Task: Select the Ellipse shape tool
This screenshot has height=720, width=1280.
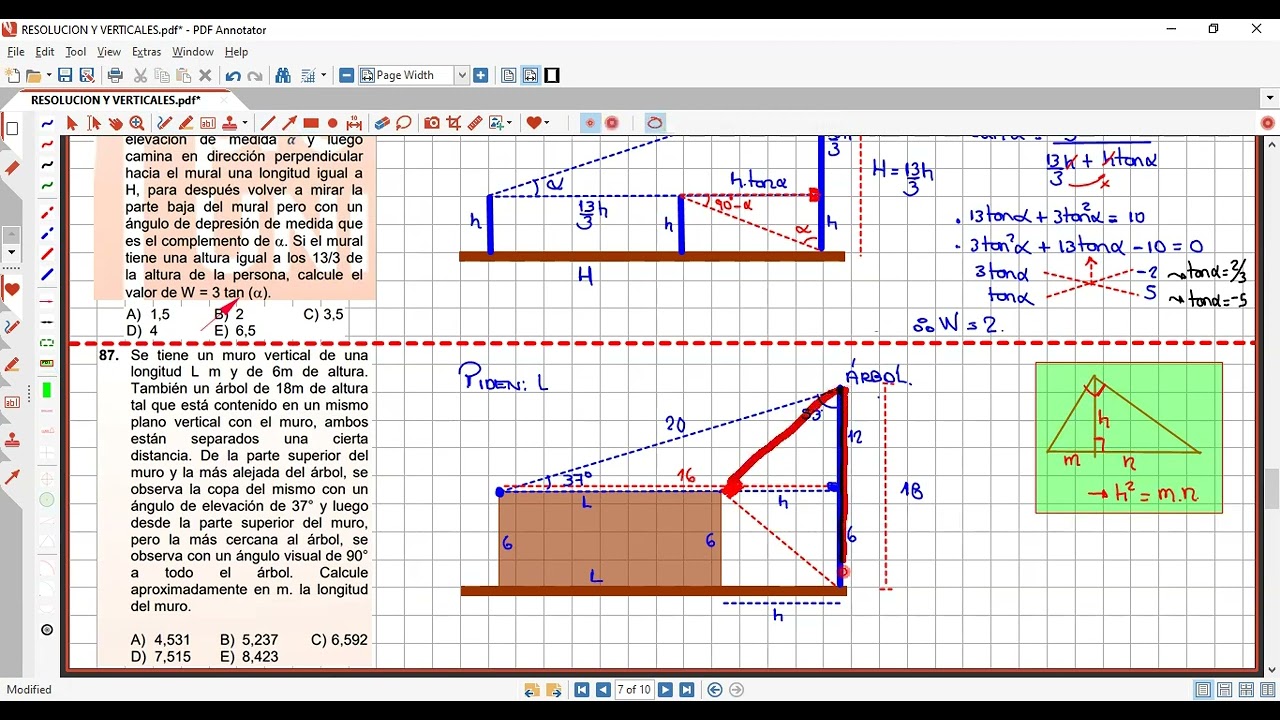Action: pos(333,123)
